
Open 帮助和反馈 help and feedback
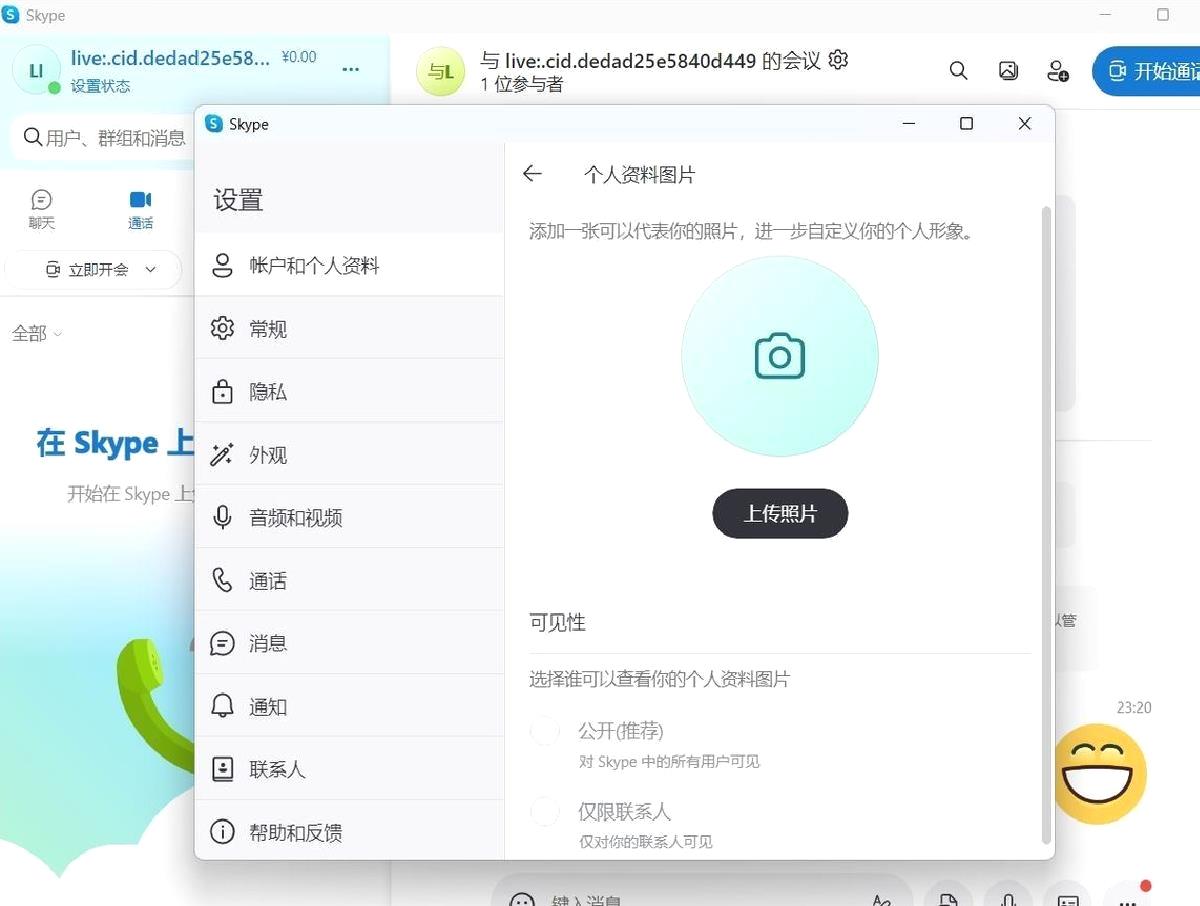(x=349, y=831)
